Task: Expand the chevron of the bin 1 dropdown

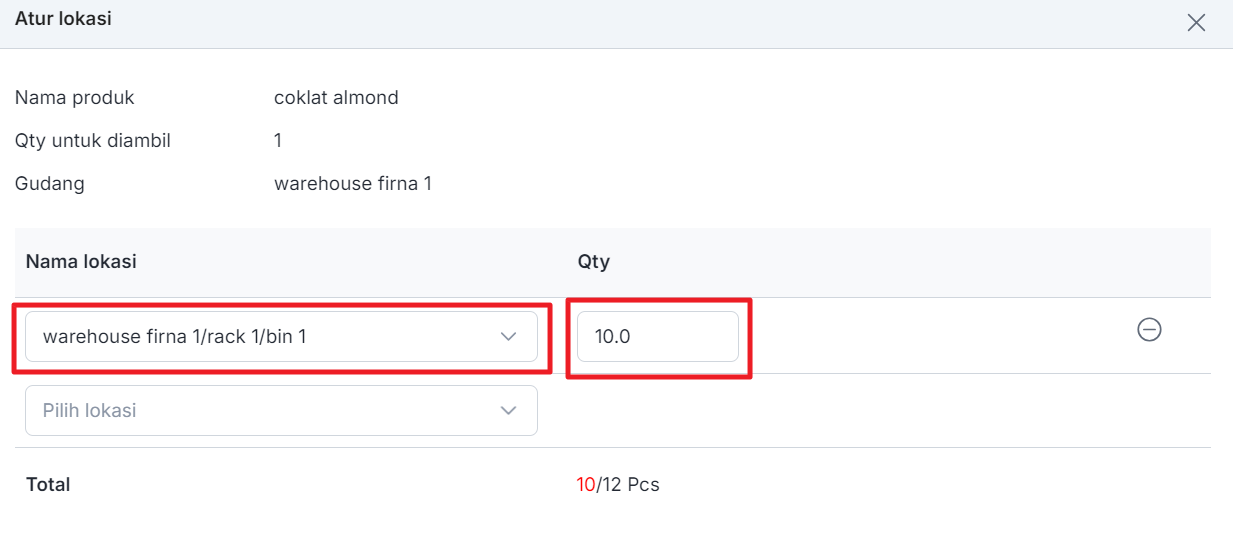Action: 508,336
